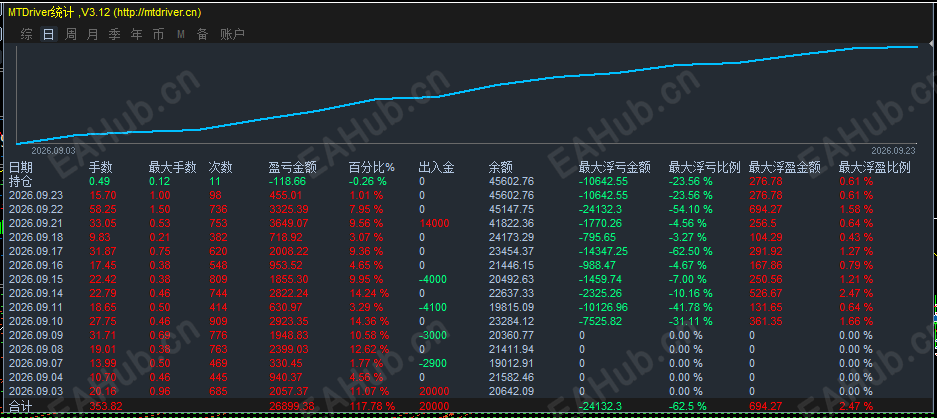Viewport: 937px width, 418px height.
Task: Select the 日 daily tab
Action: tap(48, 35)
